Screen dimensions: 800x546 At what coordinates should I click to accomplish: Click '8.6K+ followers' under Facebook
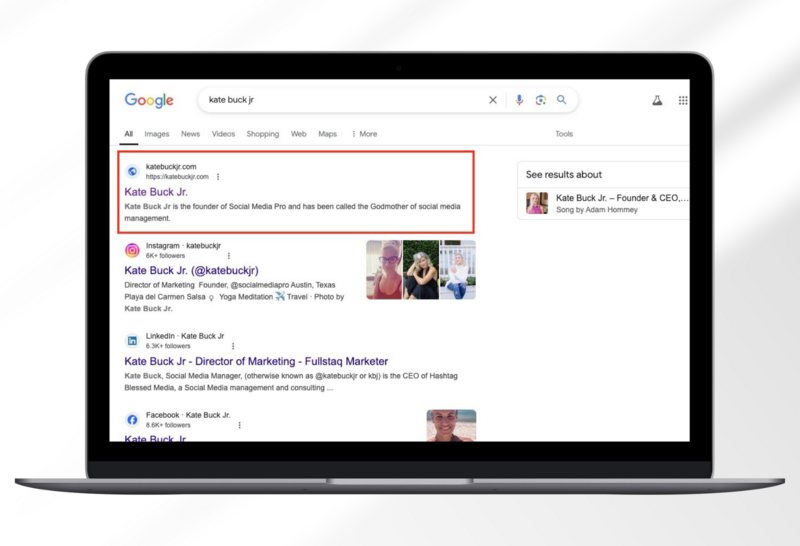tap(168, 425)
